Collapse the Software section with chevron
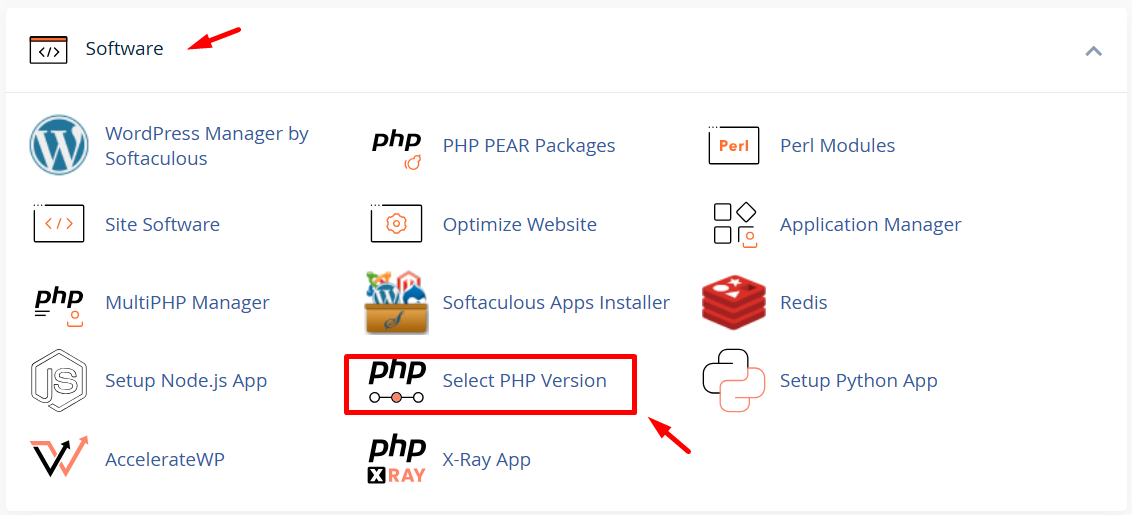 (1093, 50)
